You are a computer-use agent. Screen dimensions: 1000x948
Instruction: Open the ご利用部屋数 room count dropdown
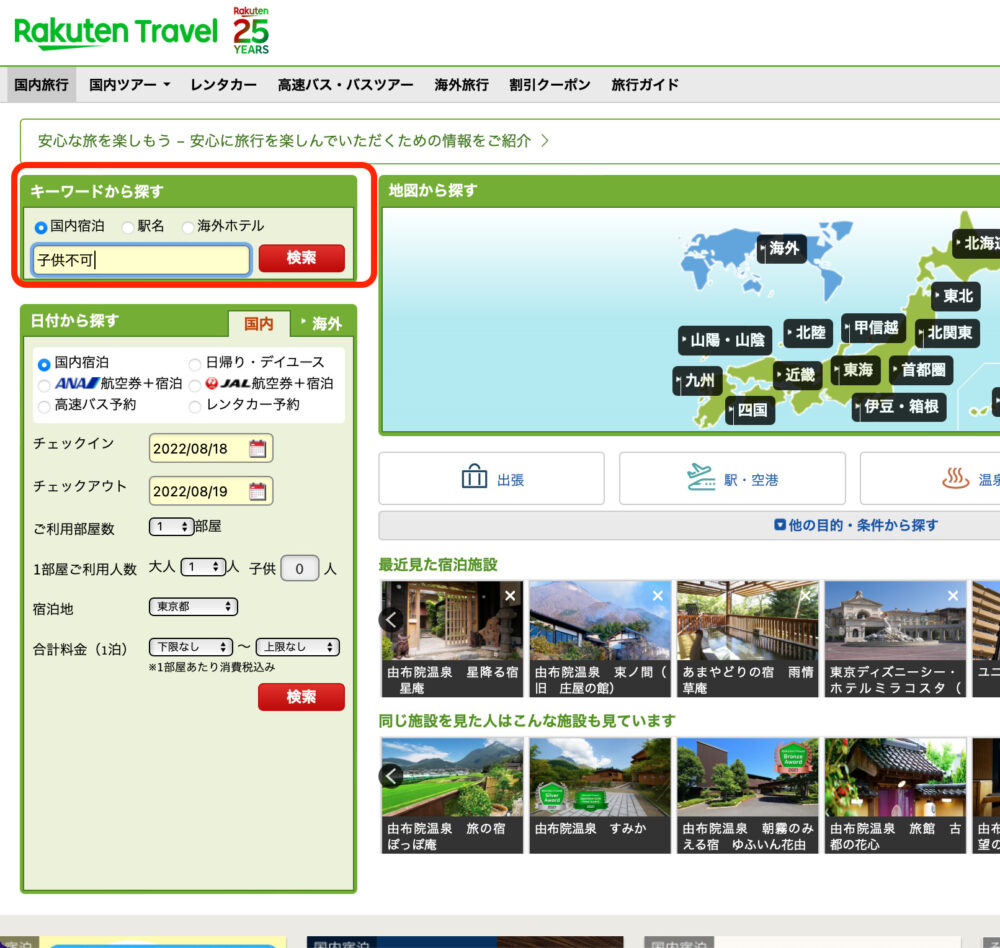pos(171,527)
